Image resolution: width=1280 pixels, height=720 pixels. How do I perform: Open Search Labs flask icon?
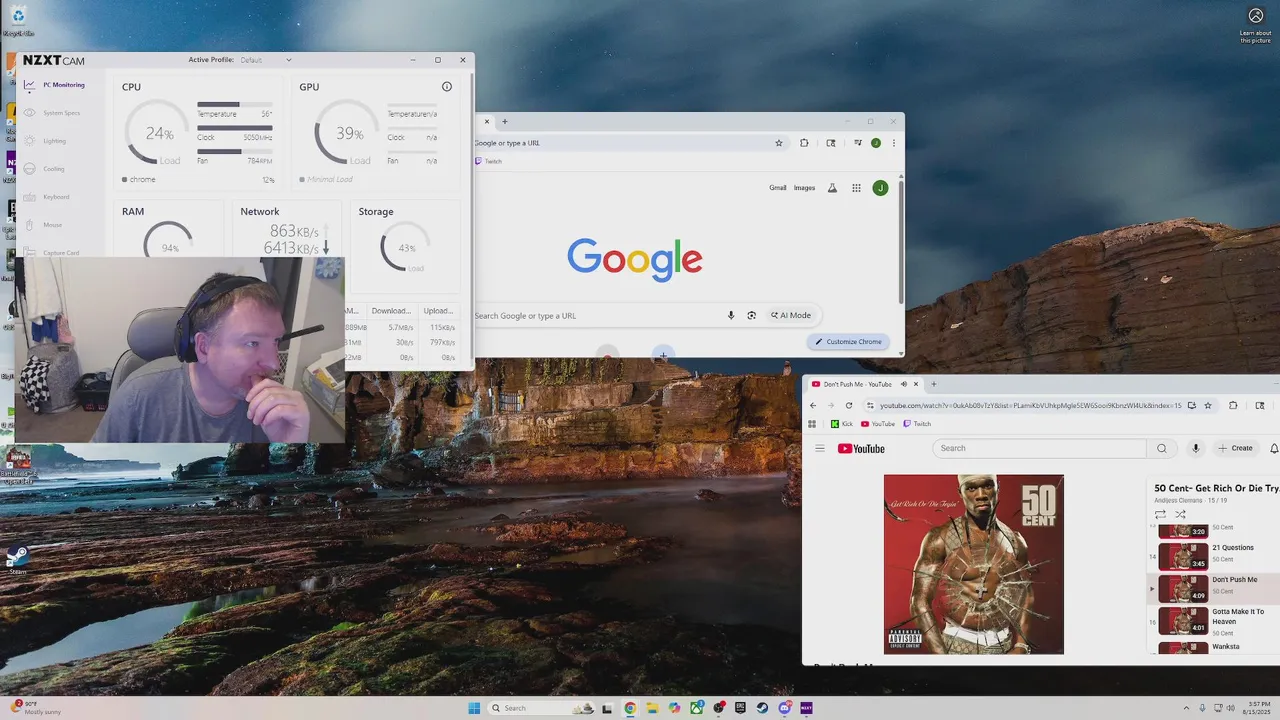[x=832, y=188]
